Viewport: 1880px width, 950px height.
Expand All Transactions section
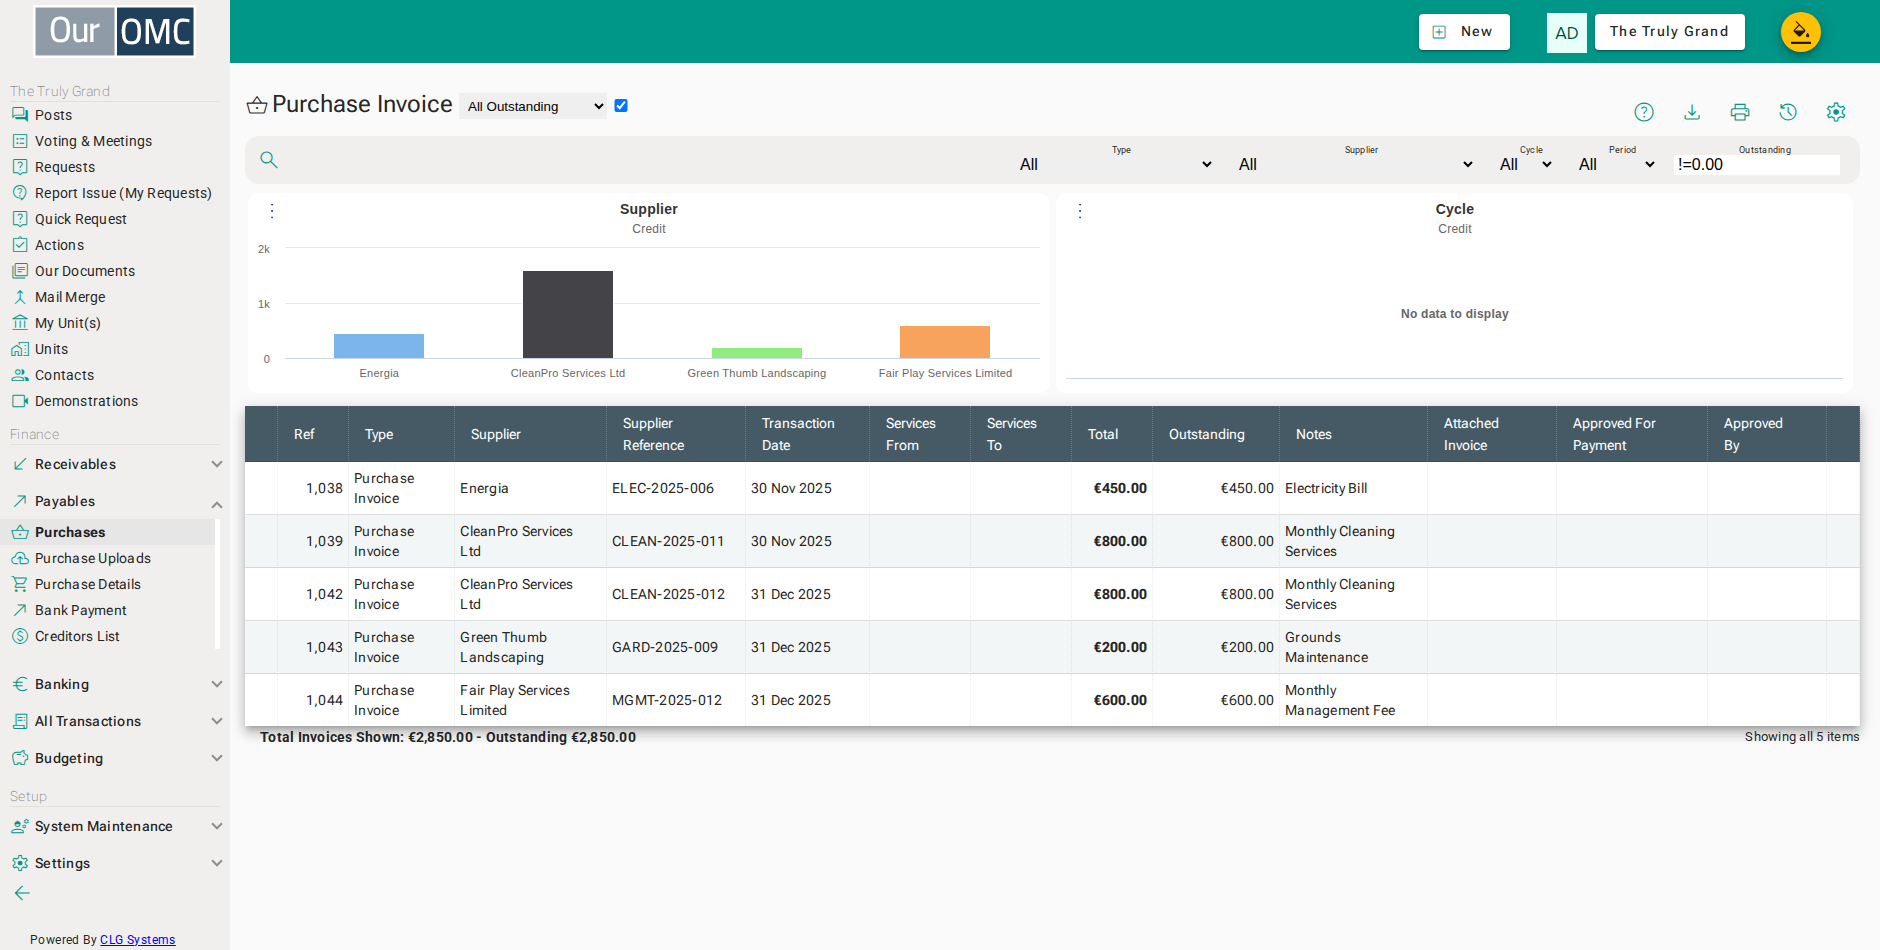115,721
